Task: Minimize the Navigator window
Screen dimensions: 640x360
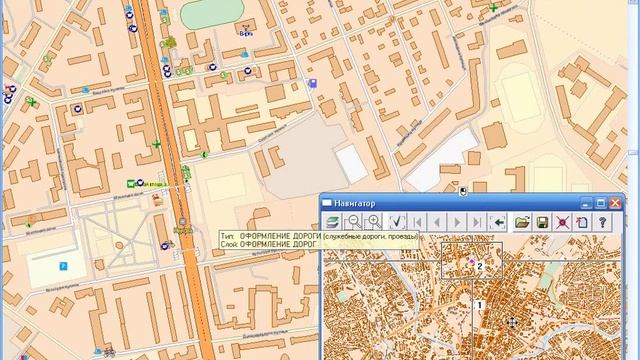Action: point(586,203)
